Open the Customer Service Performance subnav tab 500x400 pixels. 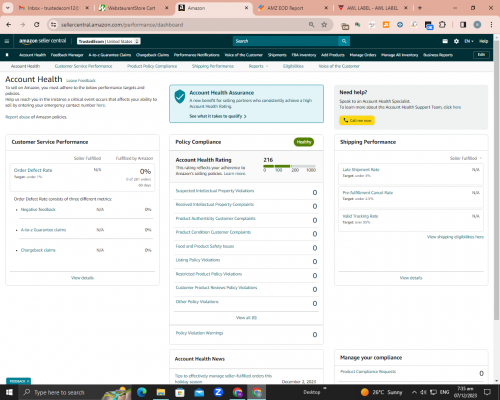click(x=83, y=66)
